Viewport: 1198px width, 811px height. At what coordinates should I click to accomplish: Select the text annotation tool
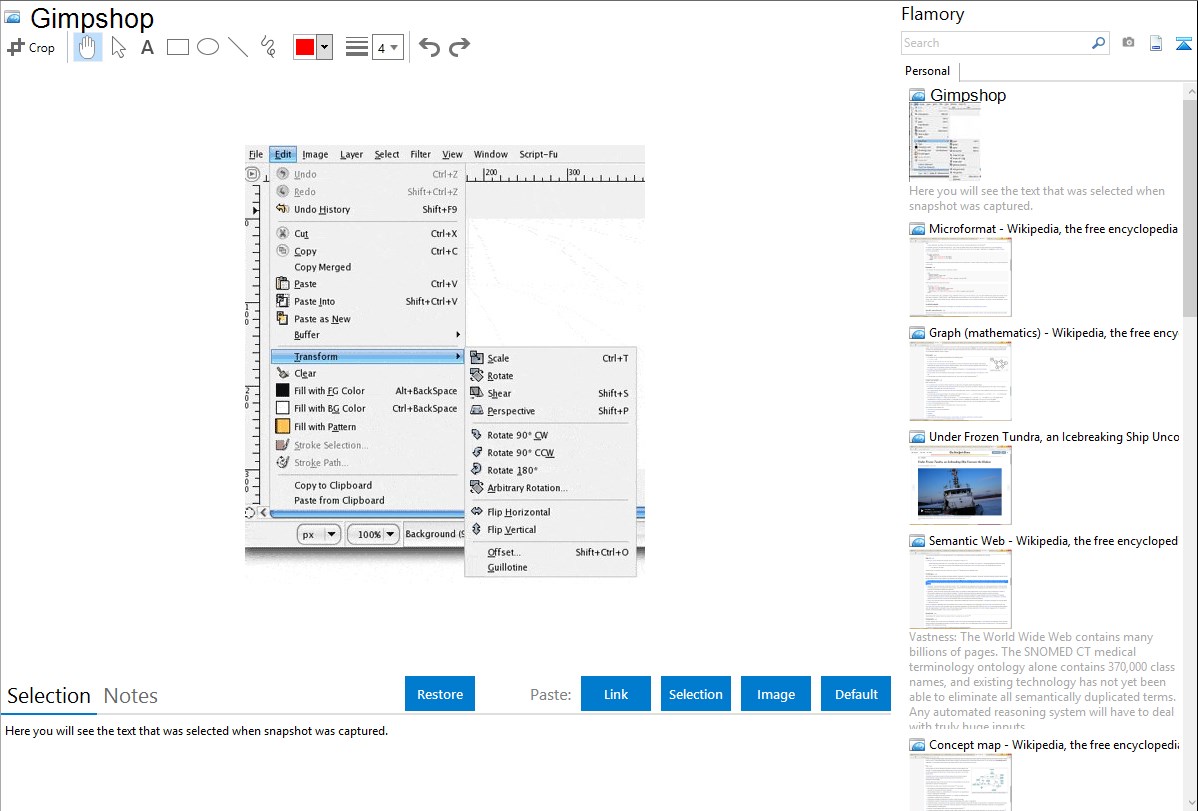(147, 47)
